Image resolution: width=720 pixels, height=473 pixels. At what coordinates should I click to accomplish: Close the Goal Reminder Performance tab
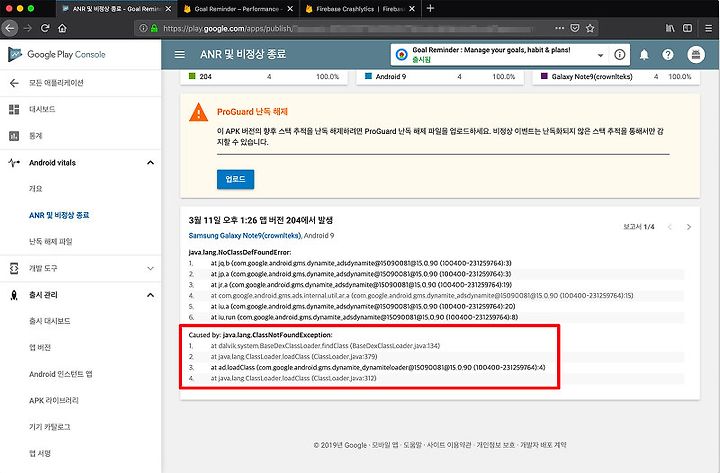290,9
